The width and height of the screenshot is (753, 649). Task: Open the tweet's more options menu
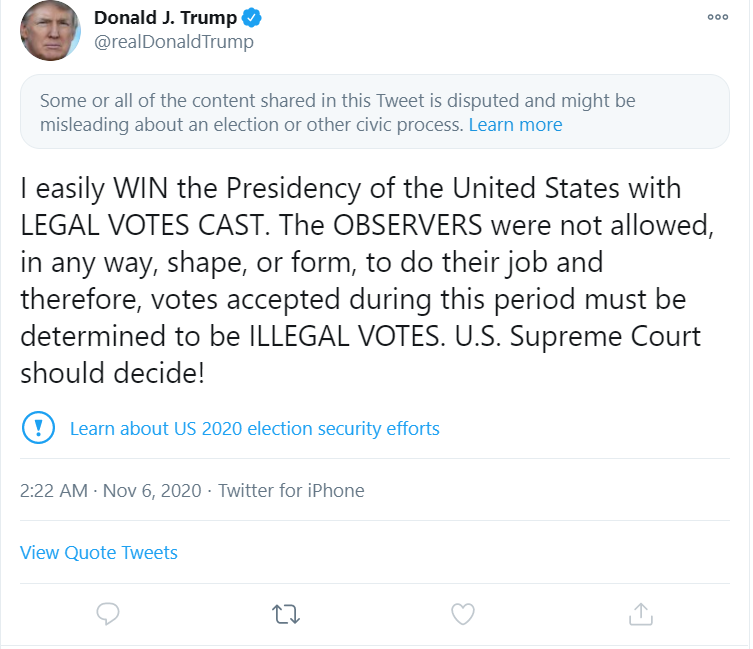(x=717, y=17)
